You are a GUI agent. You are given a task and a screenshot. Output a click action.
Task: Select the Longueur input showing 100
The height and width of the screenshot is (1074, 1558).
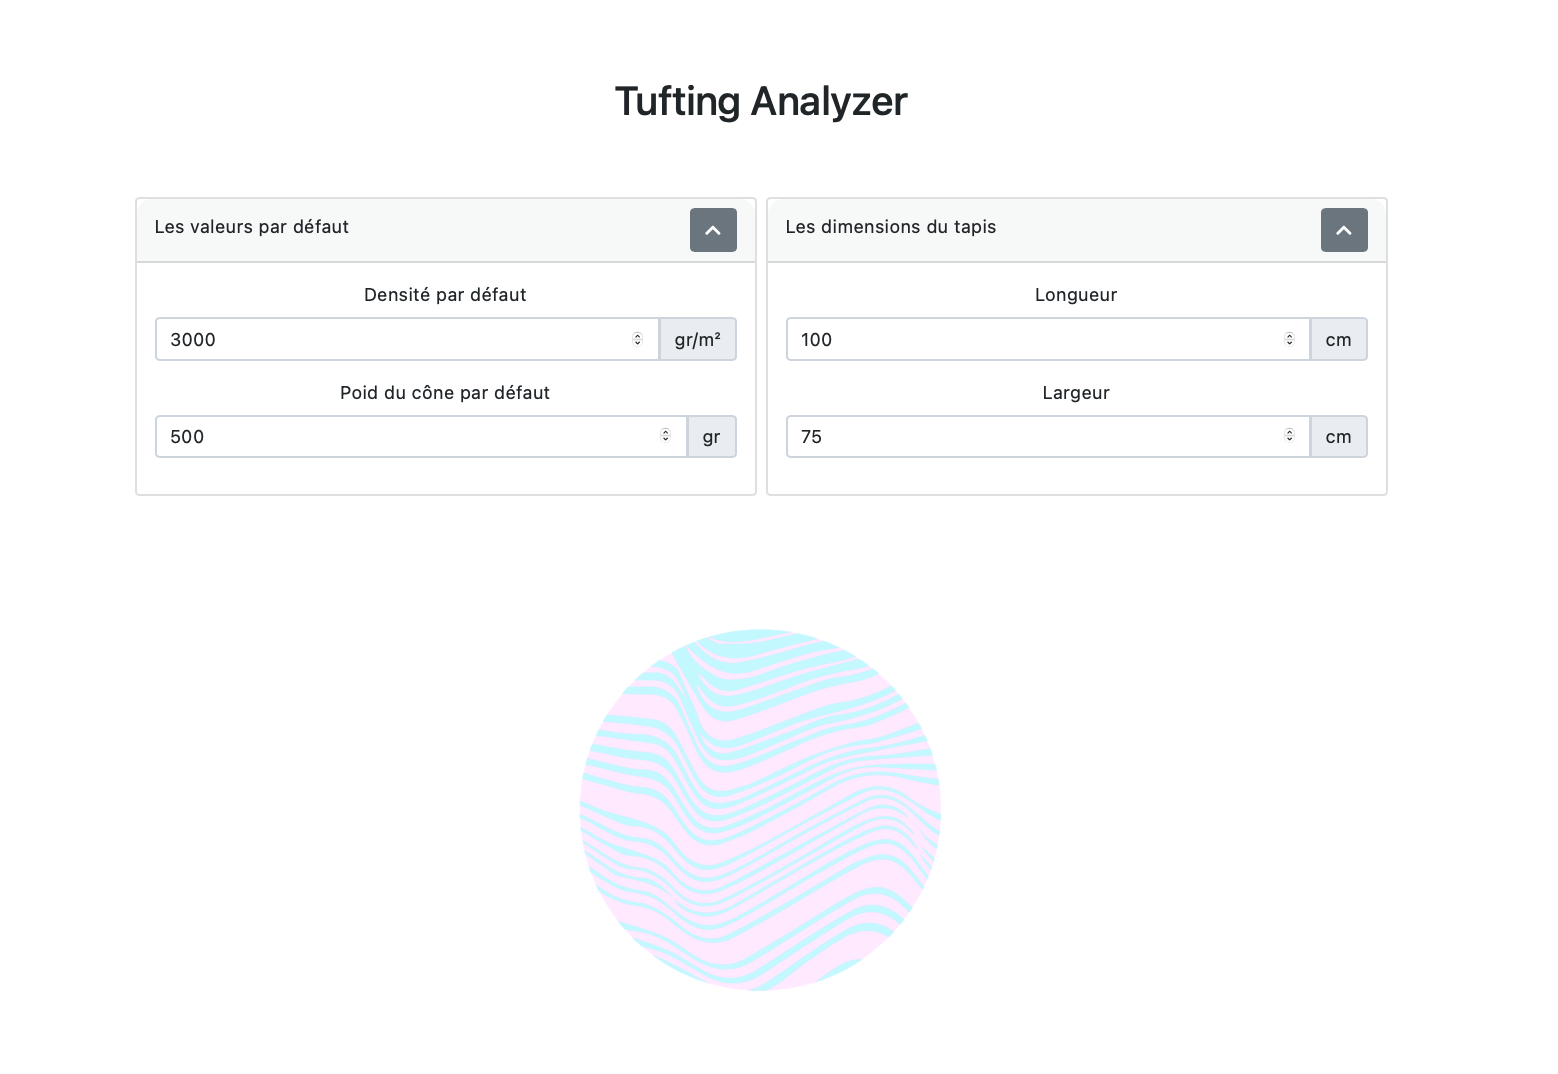[1048, 339]
